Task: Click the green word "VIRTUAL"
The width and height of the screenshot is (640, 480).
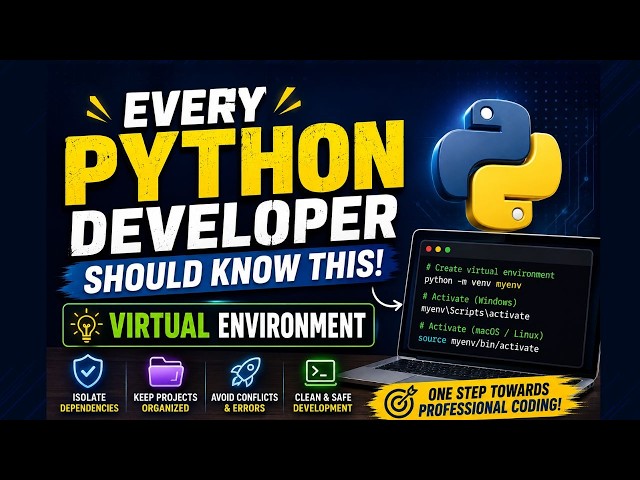Action: click(159, 325)
